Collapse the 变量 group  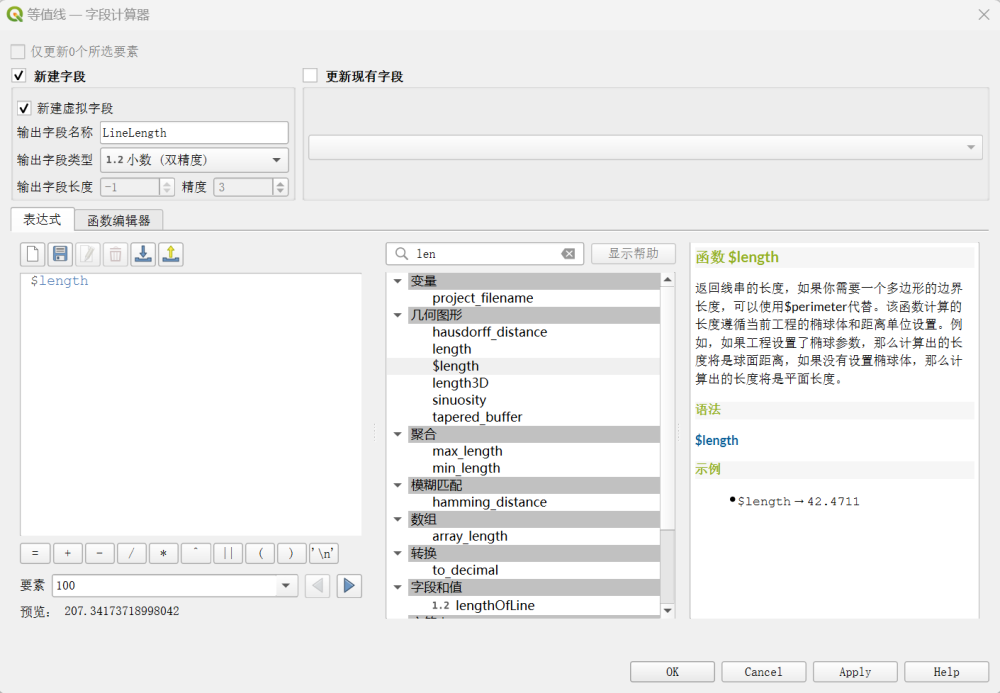click(397, 281)
